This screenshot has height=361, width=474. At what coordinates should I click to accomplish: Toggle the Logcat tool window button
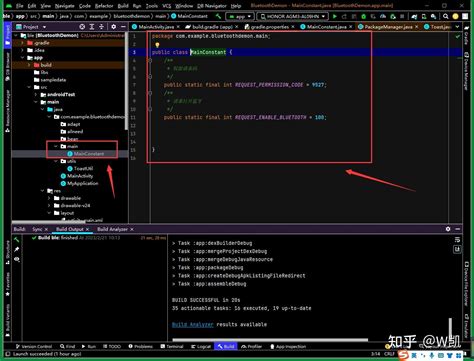click(201, 347)
